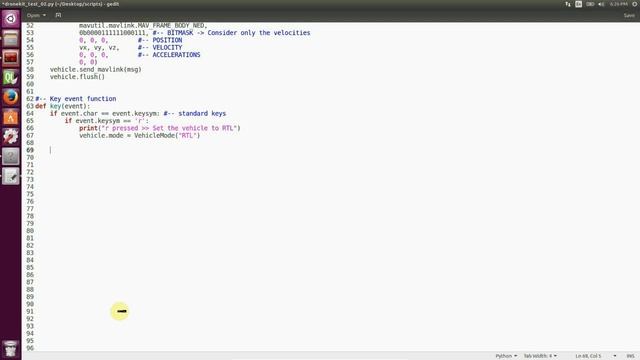This screenshot has width=640, height=360.
Task: Click the MAV_FRAME_BODY_NED text
Action: [x=172, y=25]
